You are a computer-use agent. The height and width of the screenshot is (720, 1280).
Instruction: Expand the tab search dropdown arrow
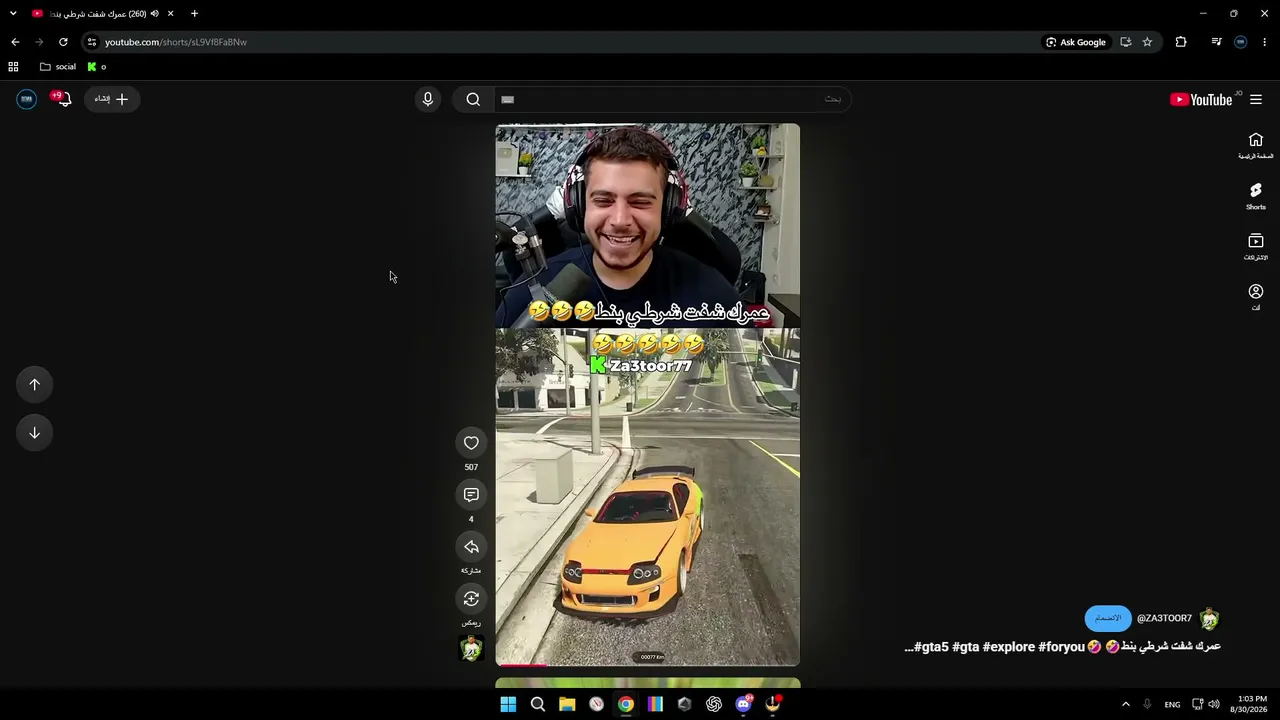[13, 14]
